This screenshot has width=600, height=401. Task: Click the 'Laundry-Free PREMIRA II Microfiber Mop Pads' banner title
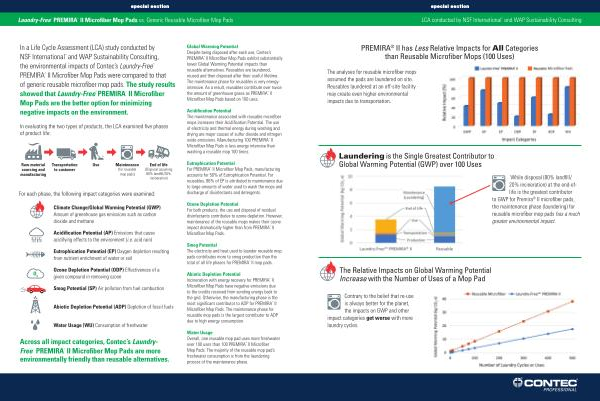78,20
